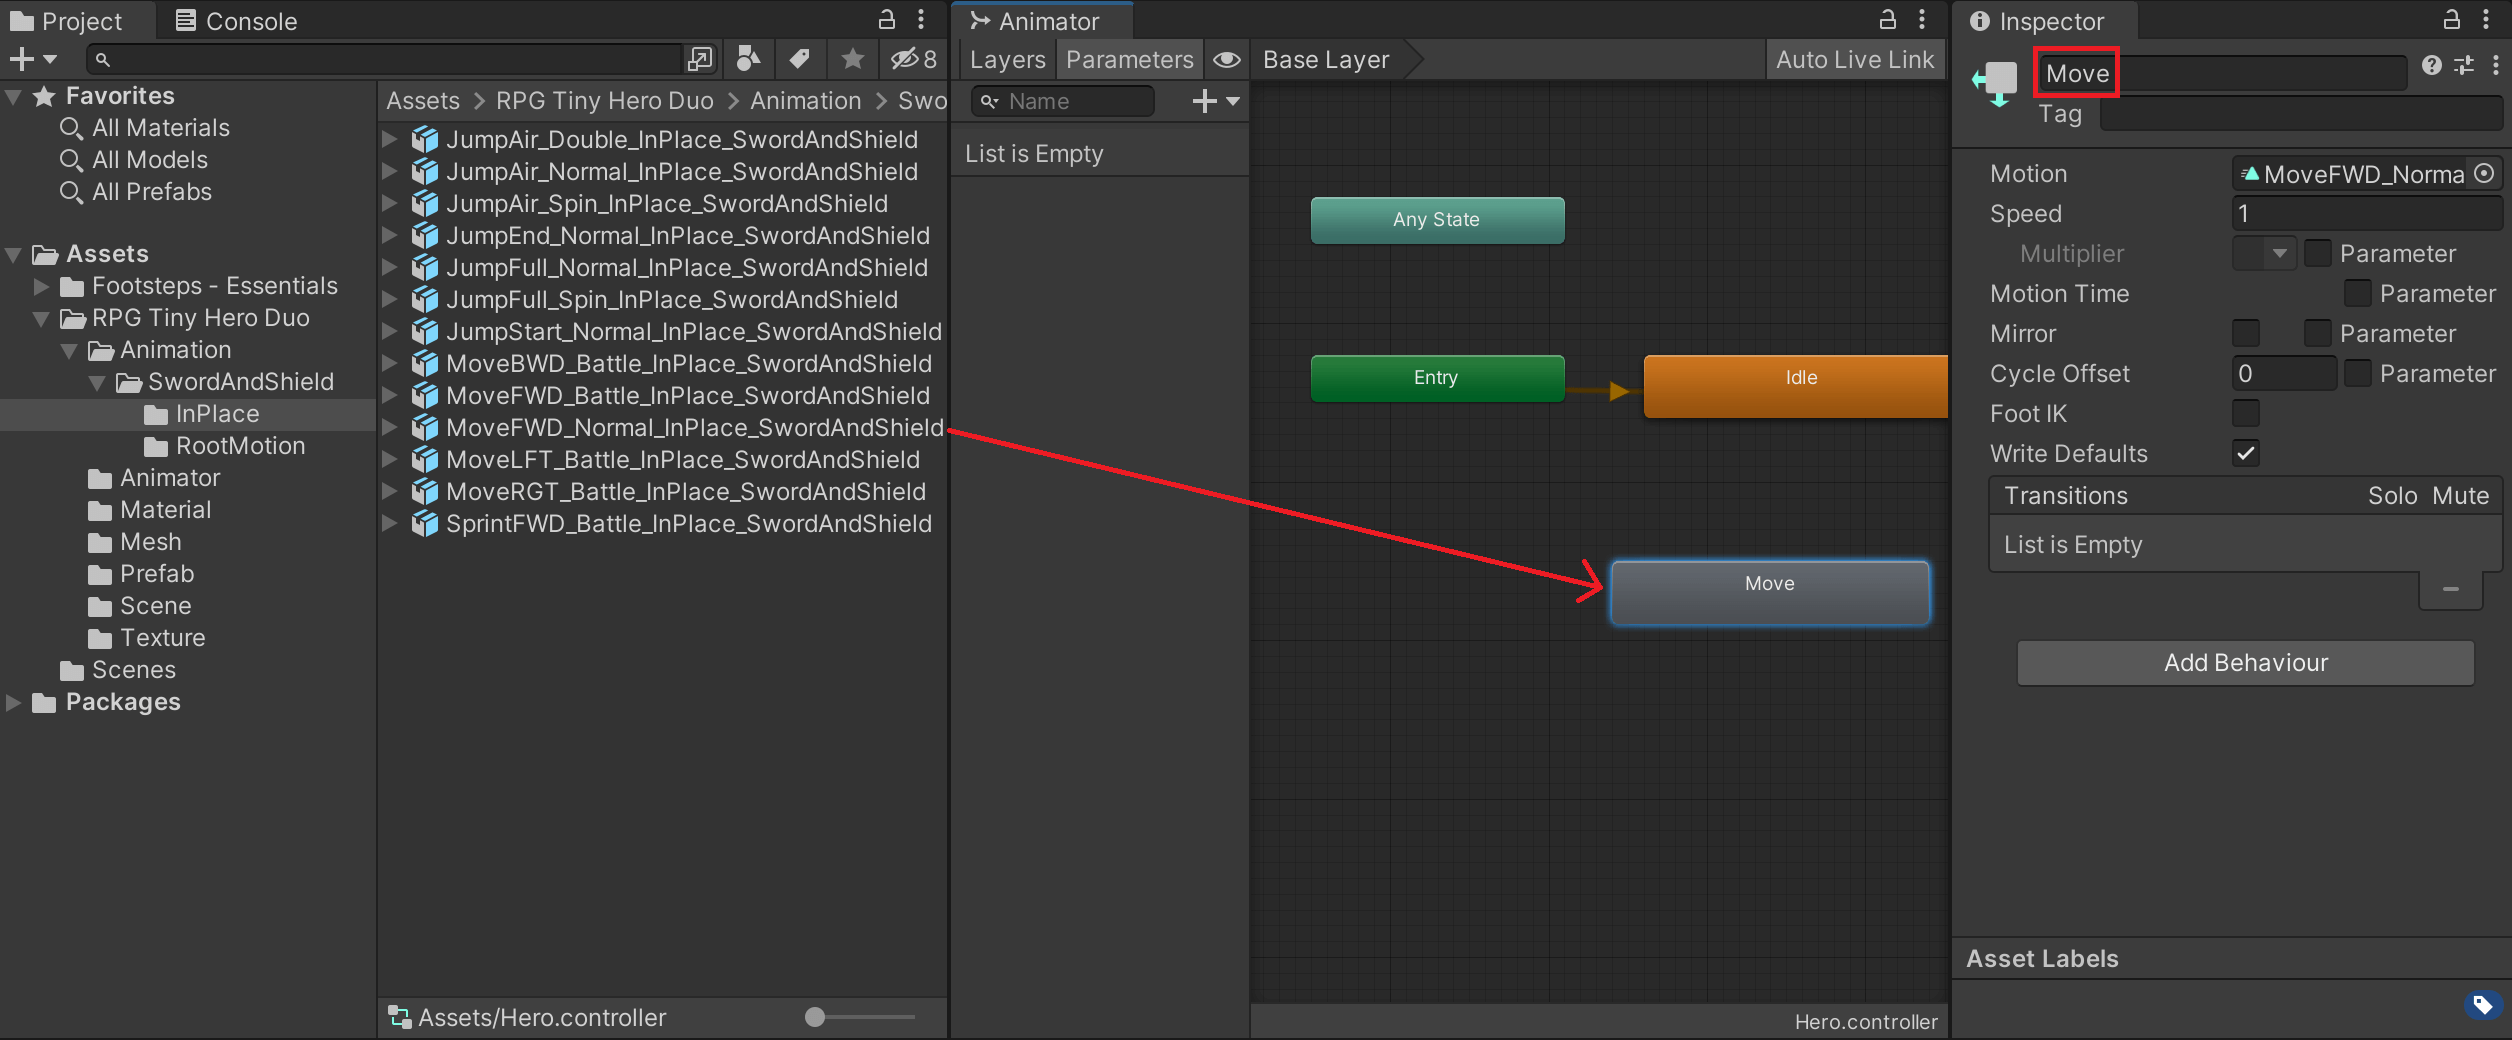
Task: Expand the Footsteps - Essentials folder
Action: (x=42, y=286)
